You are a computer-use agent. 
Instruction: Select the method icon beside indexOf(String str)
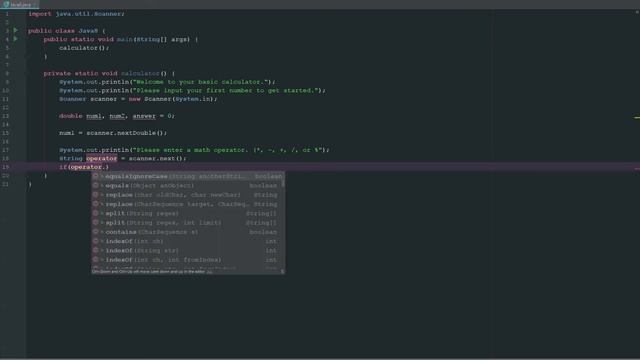[96, 251]
